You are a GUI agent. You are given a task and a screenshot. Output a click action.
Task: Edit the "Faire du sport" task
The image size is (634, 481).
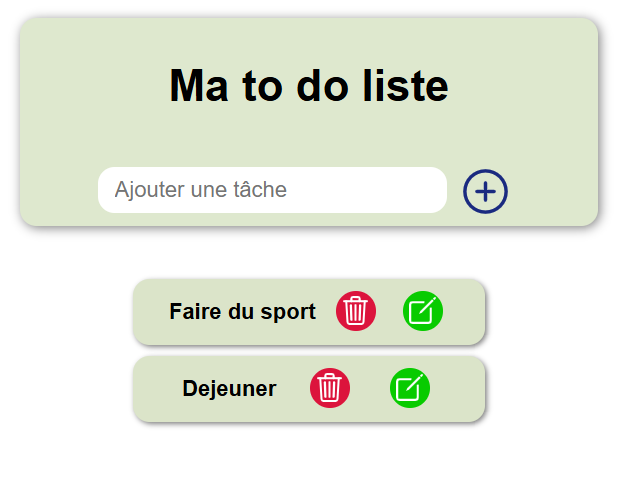(423, 311)
